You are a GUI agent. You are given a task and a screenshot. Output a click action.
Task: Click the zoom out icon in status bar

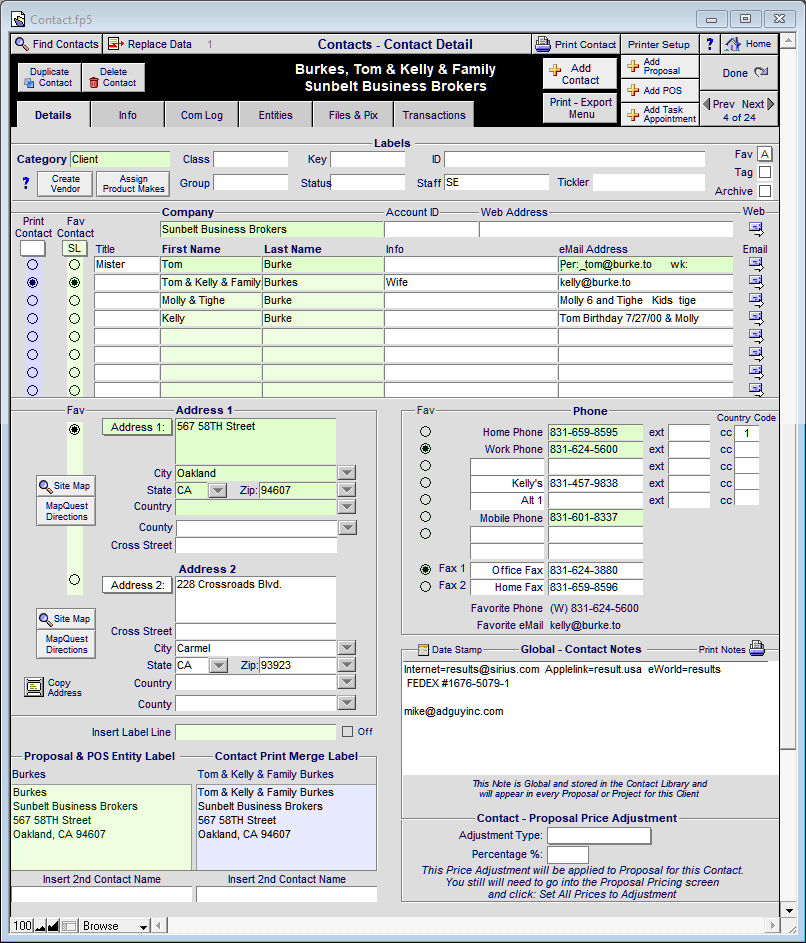point(40,926)
